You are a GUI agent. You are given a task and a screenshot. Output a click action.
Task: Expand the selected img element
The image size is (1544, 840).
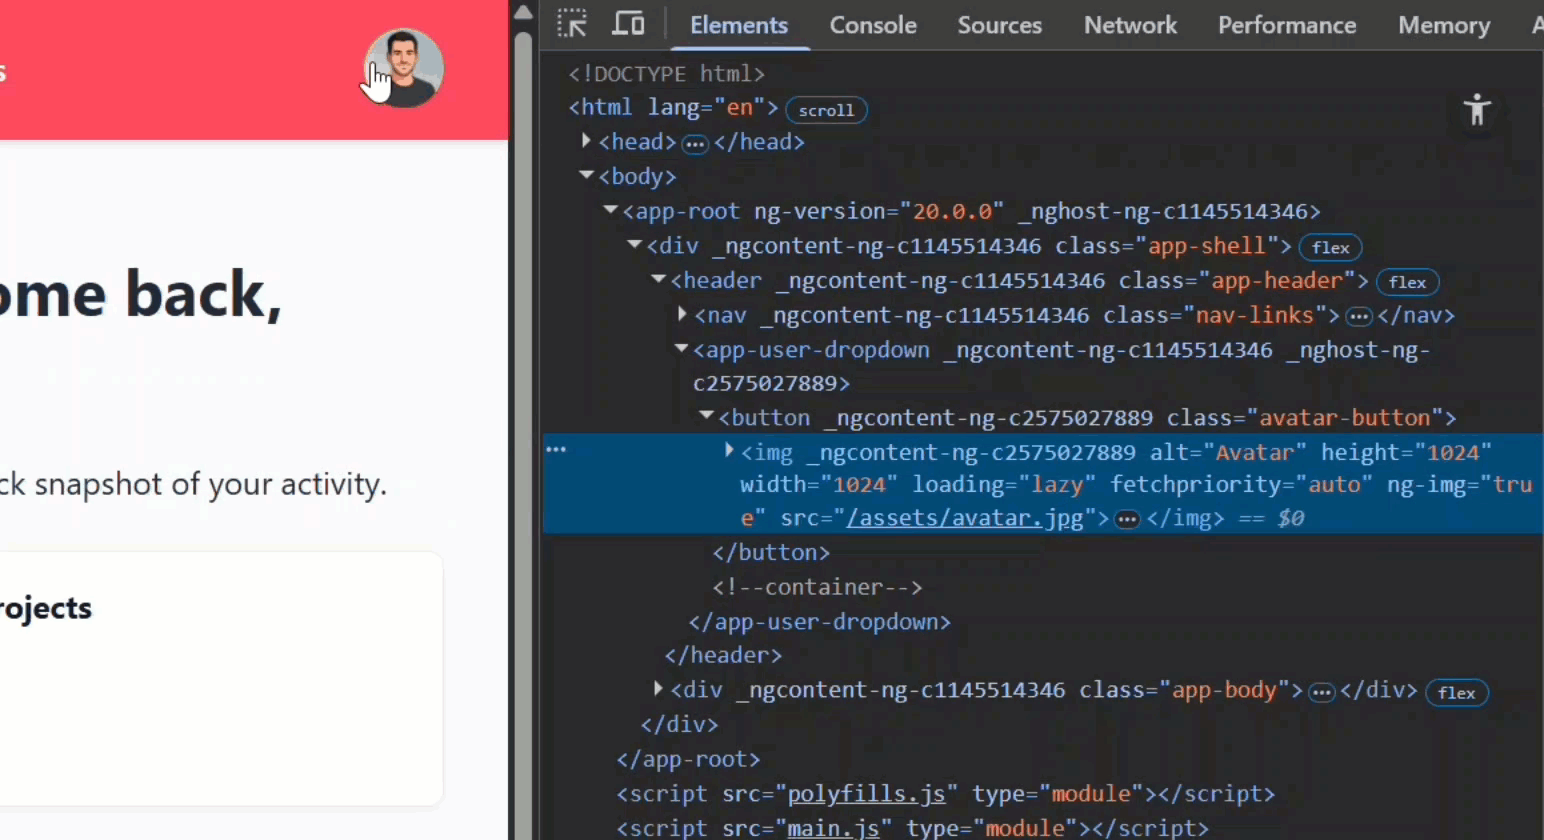(730, 451)
